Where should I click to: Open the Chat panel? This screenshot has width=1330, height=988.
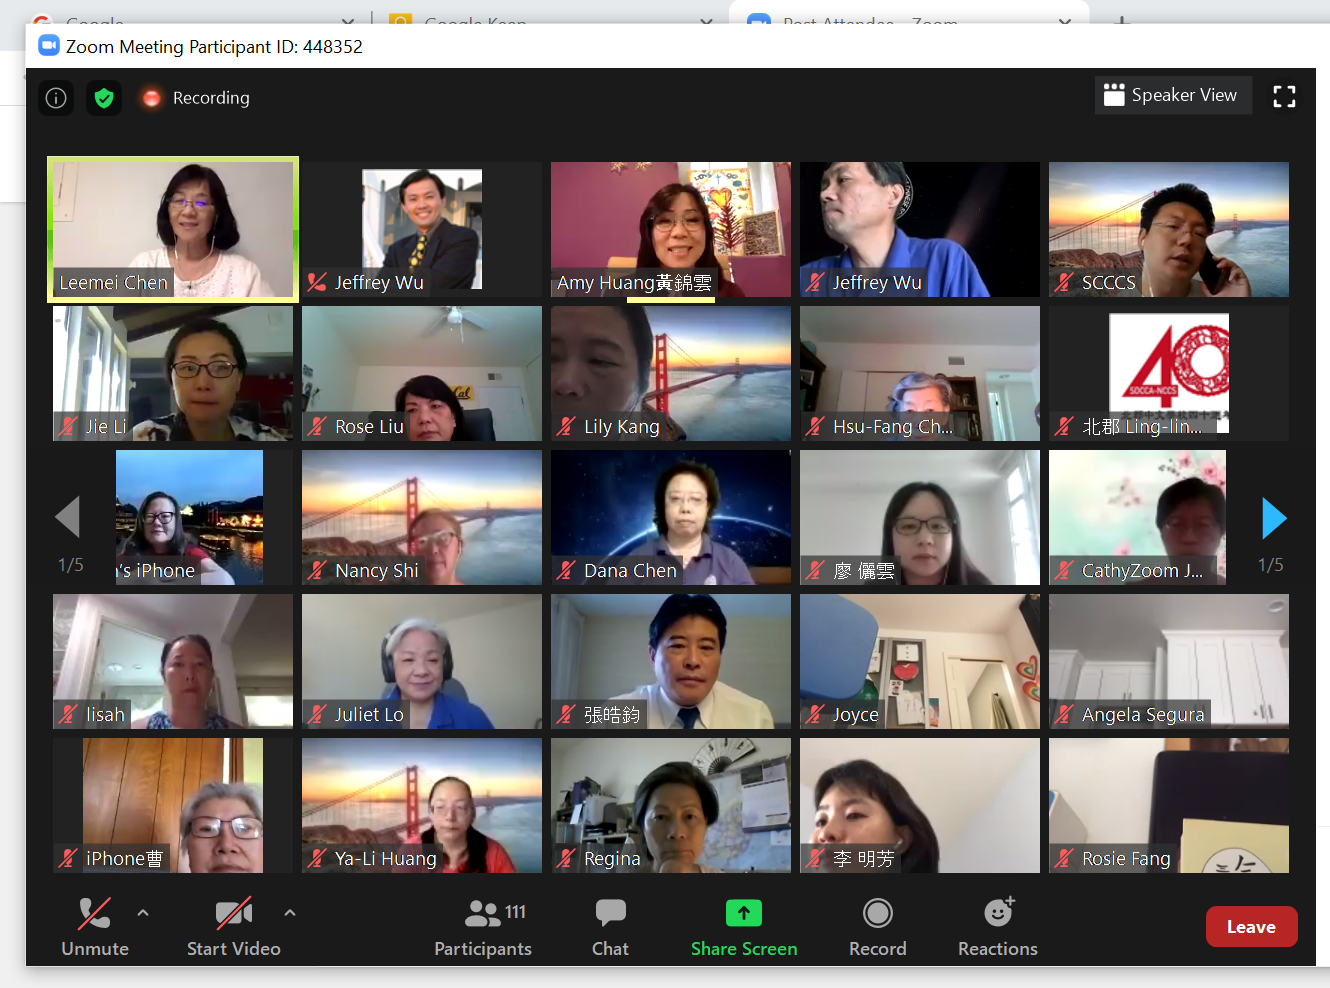pyautogui.click(x=610, y=927)
